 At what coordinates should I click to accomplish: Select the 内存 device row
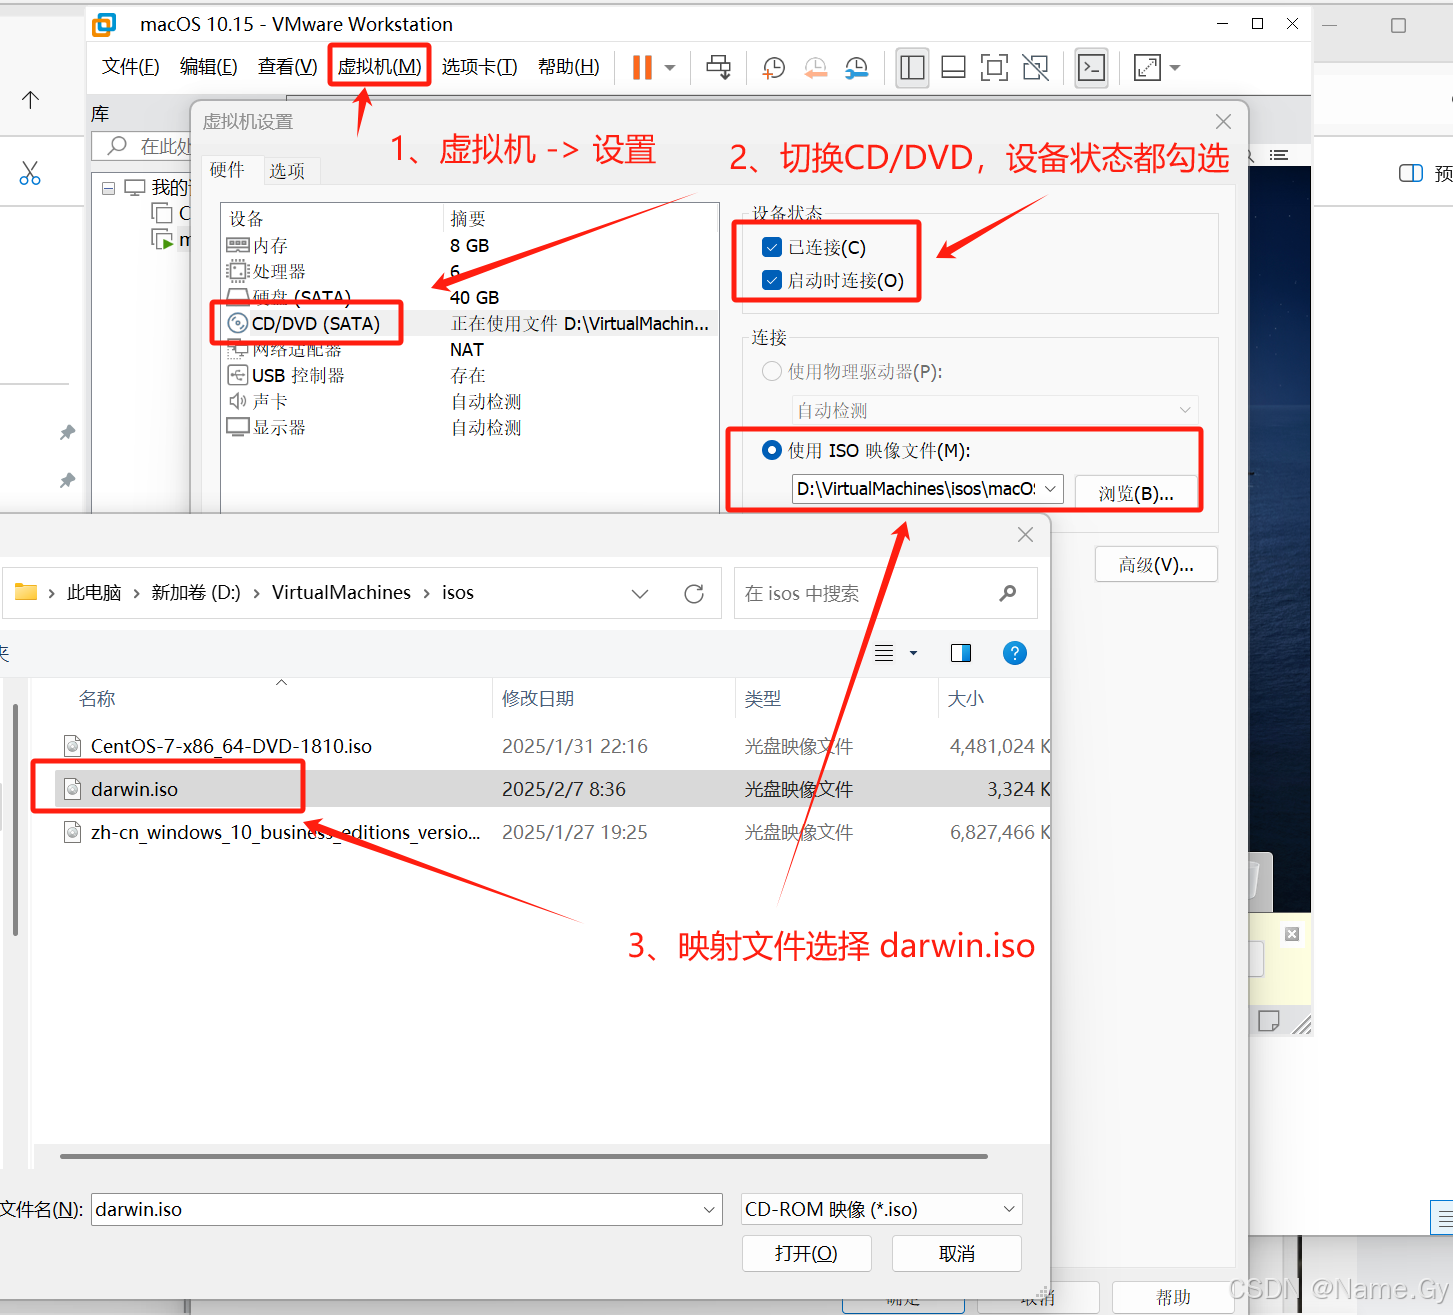(469, 246)
